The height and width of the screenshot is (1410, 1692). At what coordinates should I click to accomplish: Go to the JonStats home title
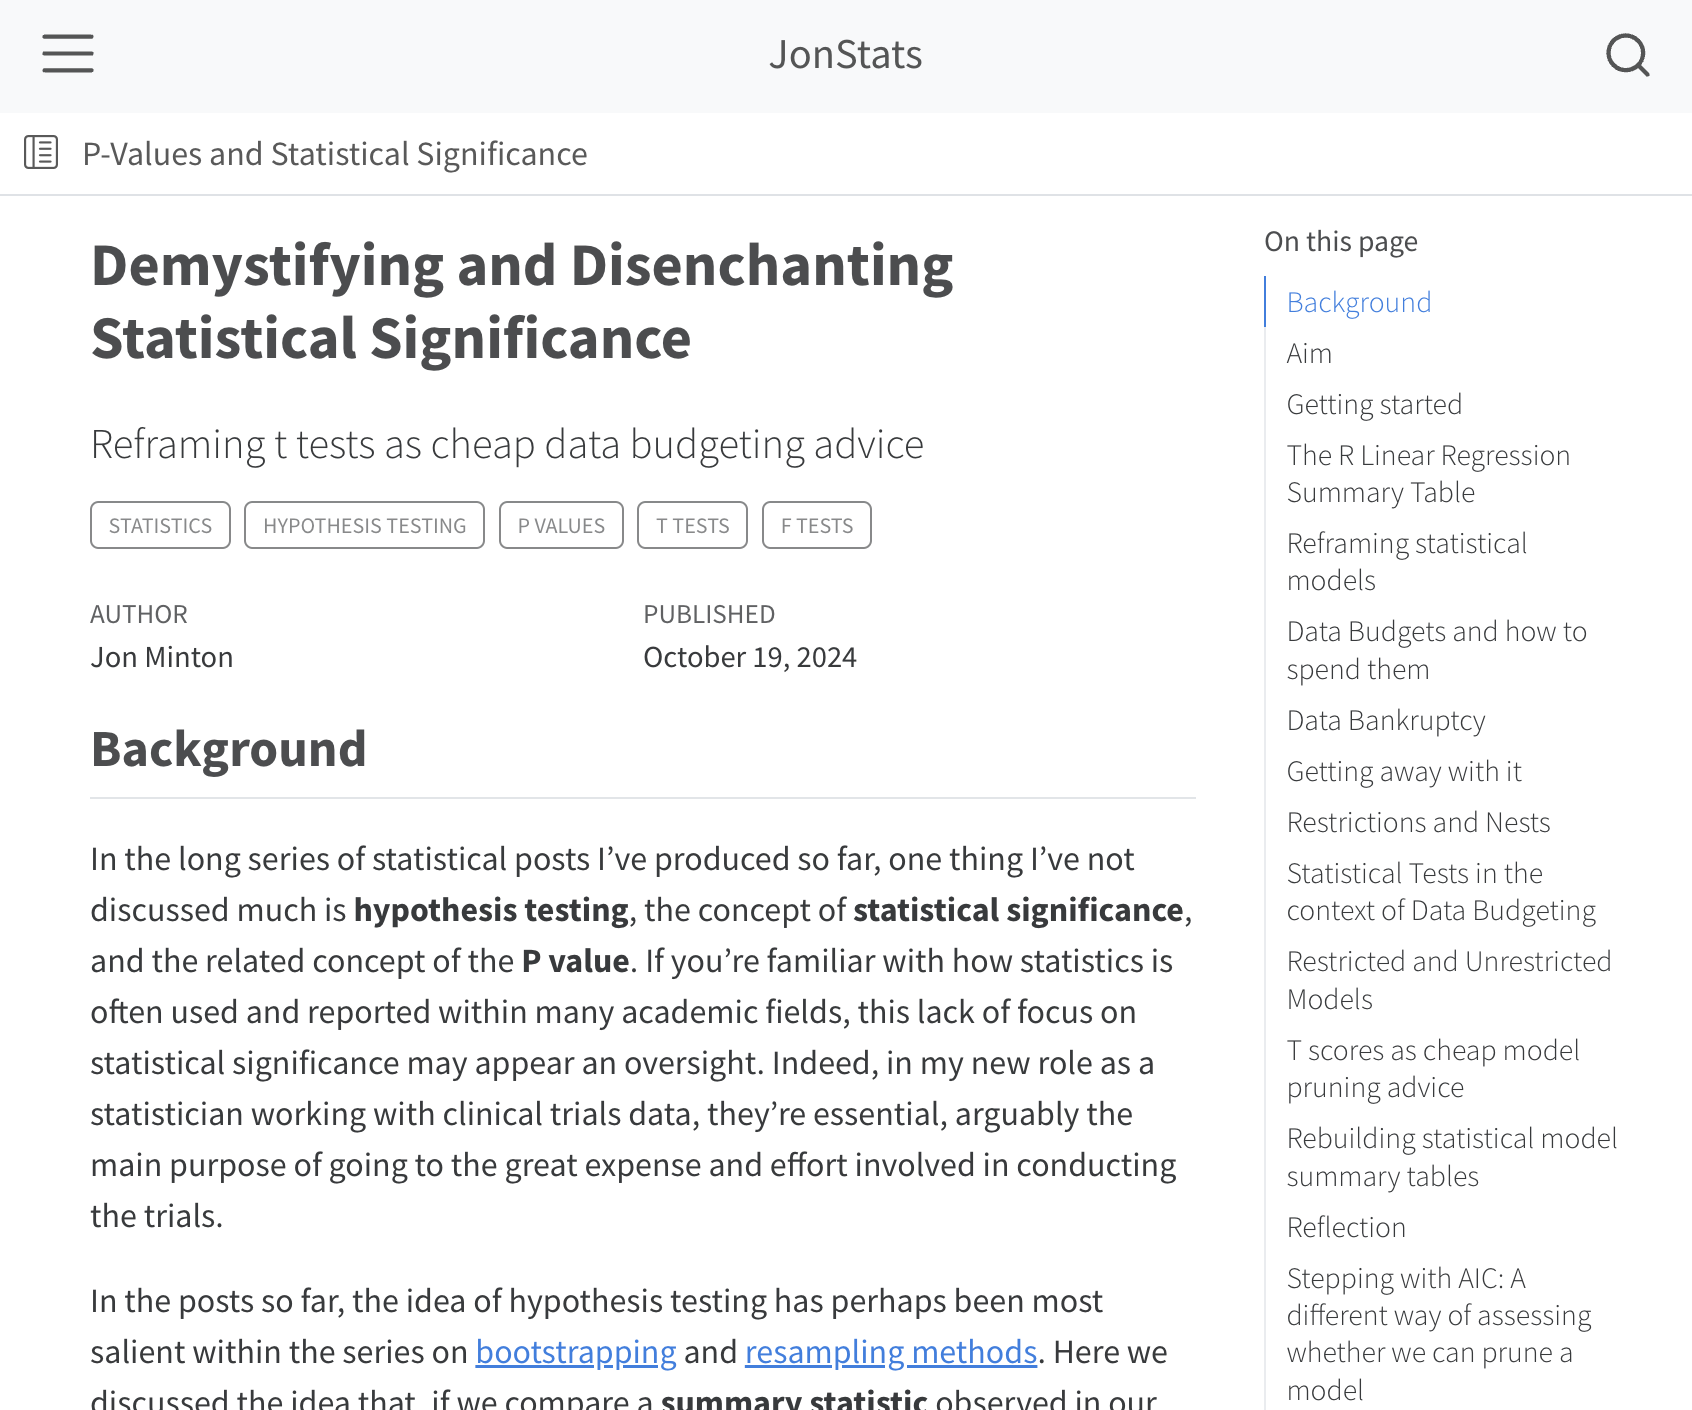pyautogui.click(x=845, y=55)
